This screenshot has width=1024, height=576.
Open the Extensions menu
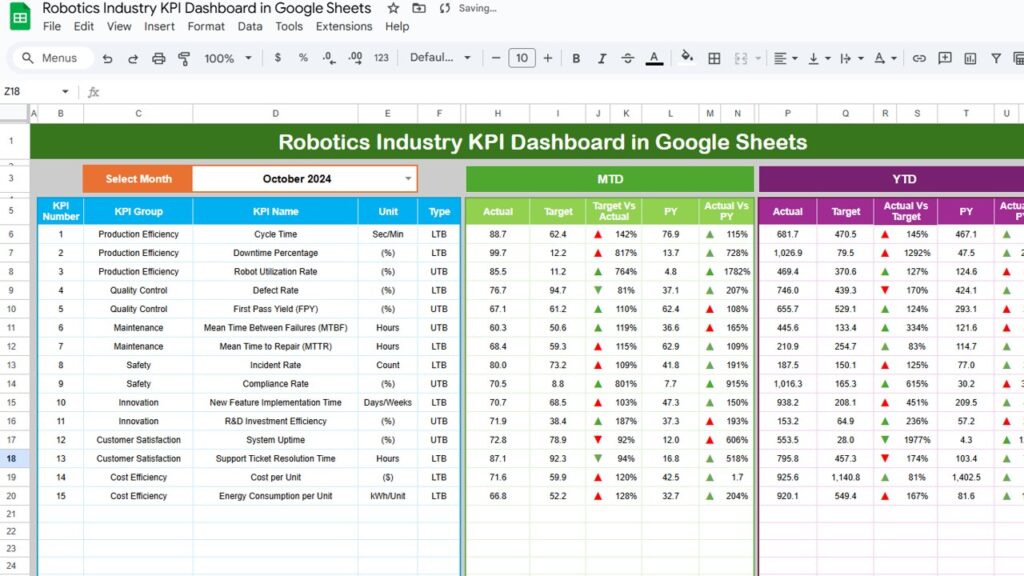pos(344,26)
